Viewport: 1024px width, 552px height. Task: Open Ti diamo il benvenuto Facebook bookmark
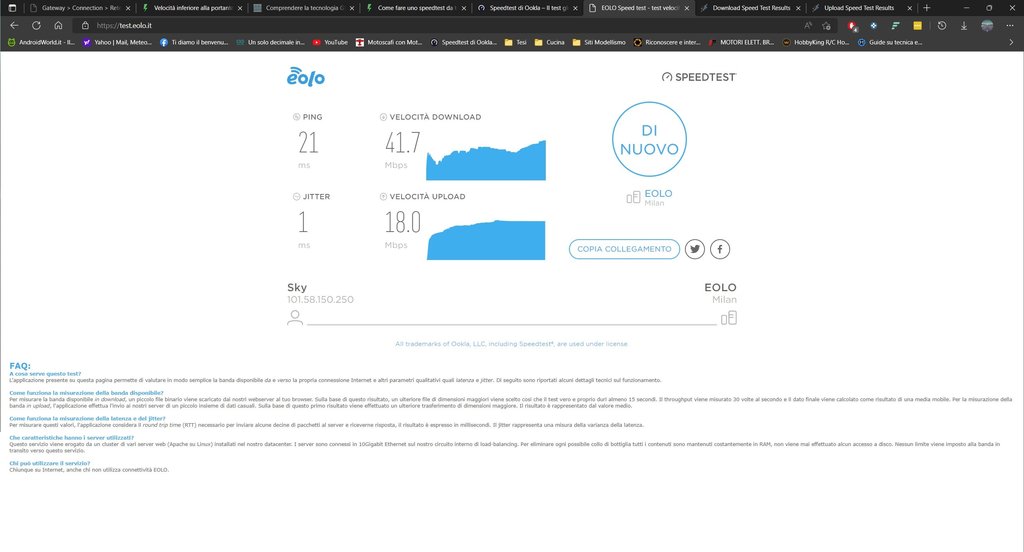[x=194, y=42]
